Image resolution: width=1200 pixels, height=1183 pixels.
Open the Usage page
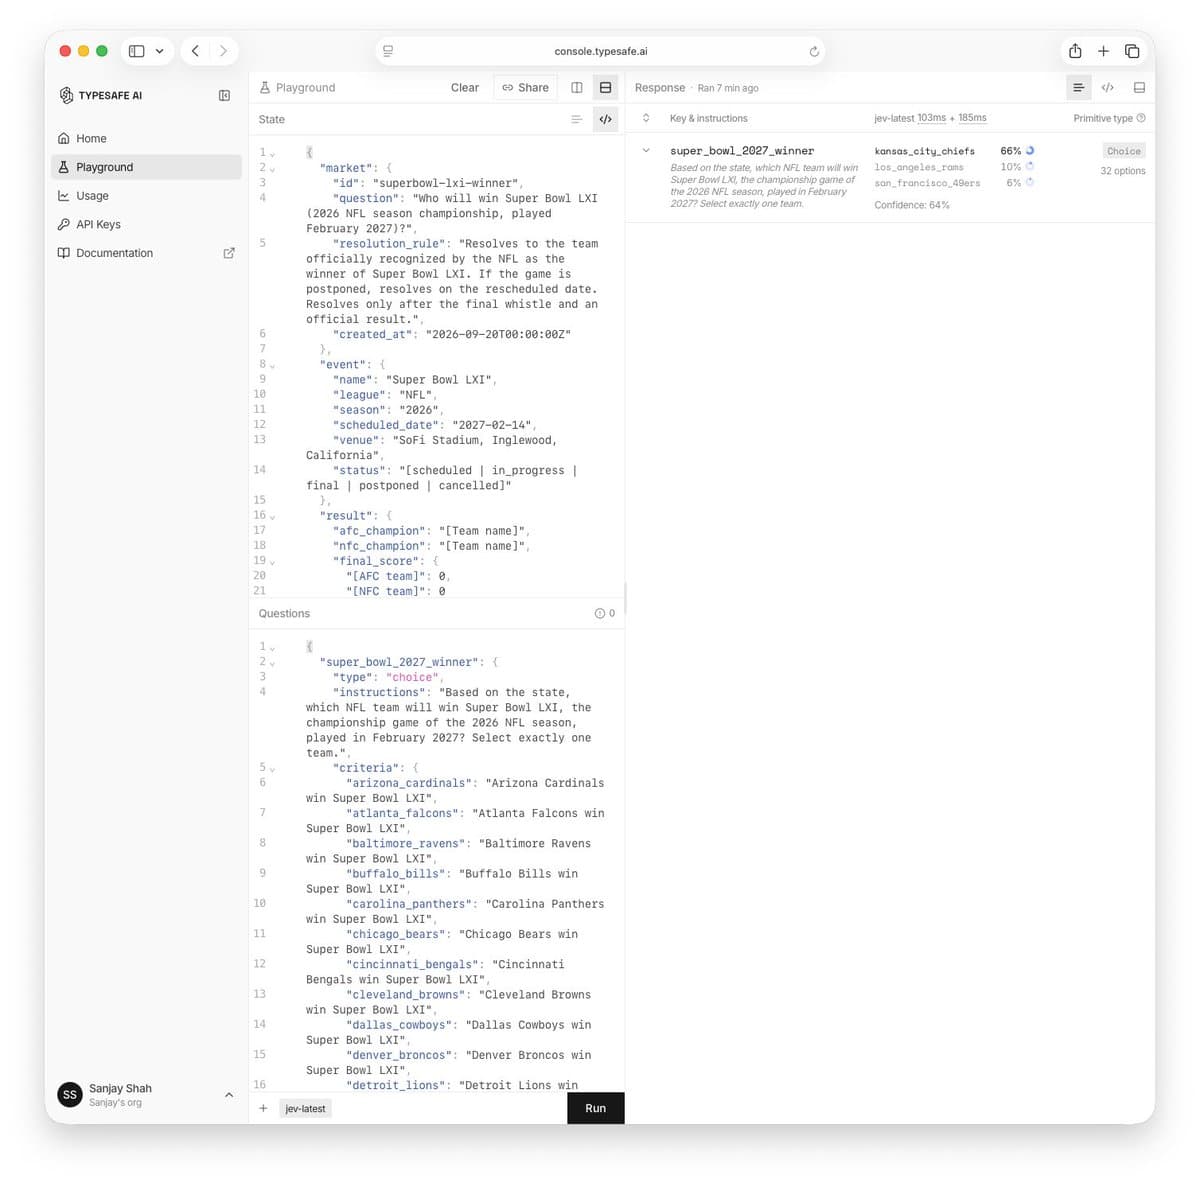pos(146,196)
